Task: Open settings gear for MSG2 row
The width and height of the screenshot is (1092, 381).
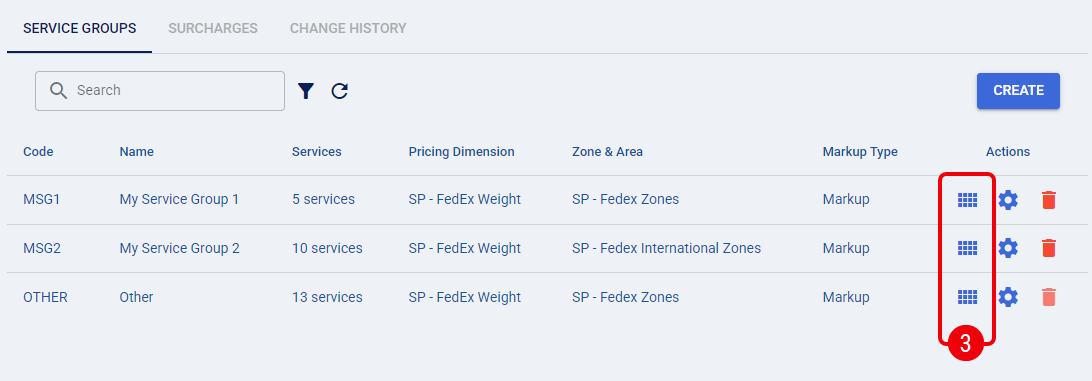Action: click(1008, 248)
